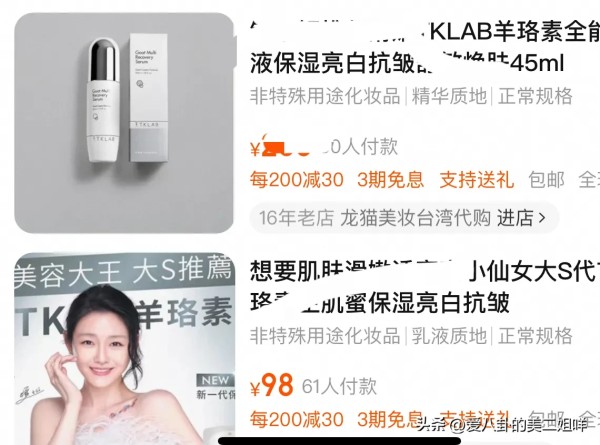Tap first listing's 支持送礼 tag
Image resolution: width=600 pixels, height=445 pixels.
pos(476,179)
